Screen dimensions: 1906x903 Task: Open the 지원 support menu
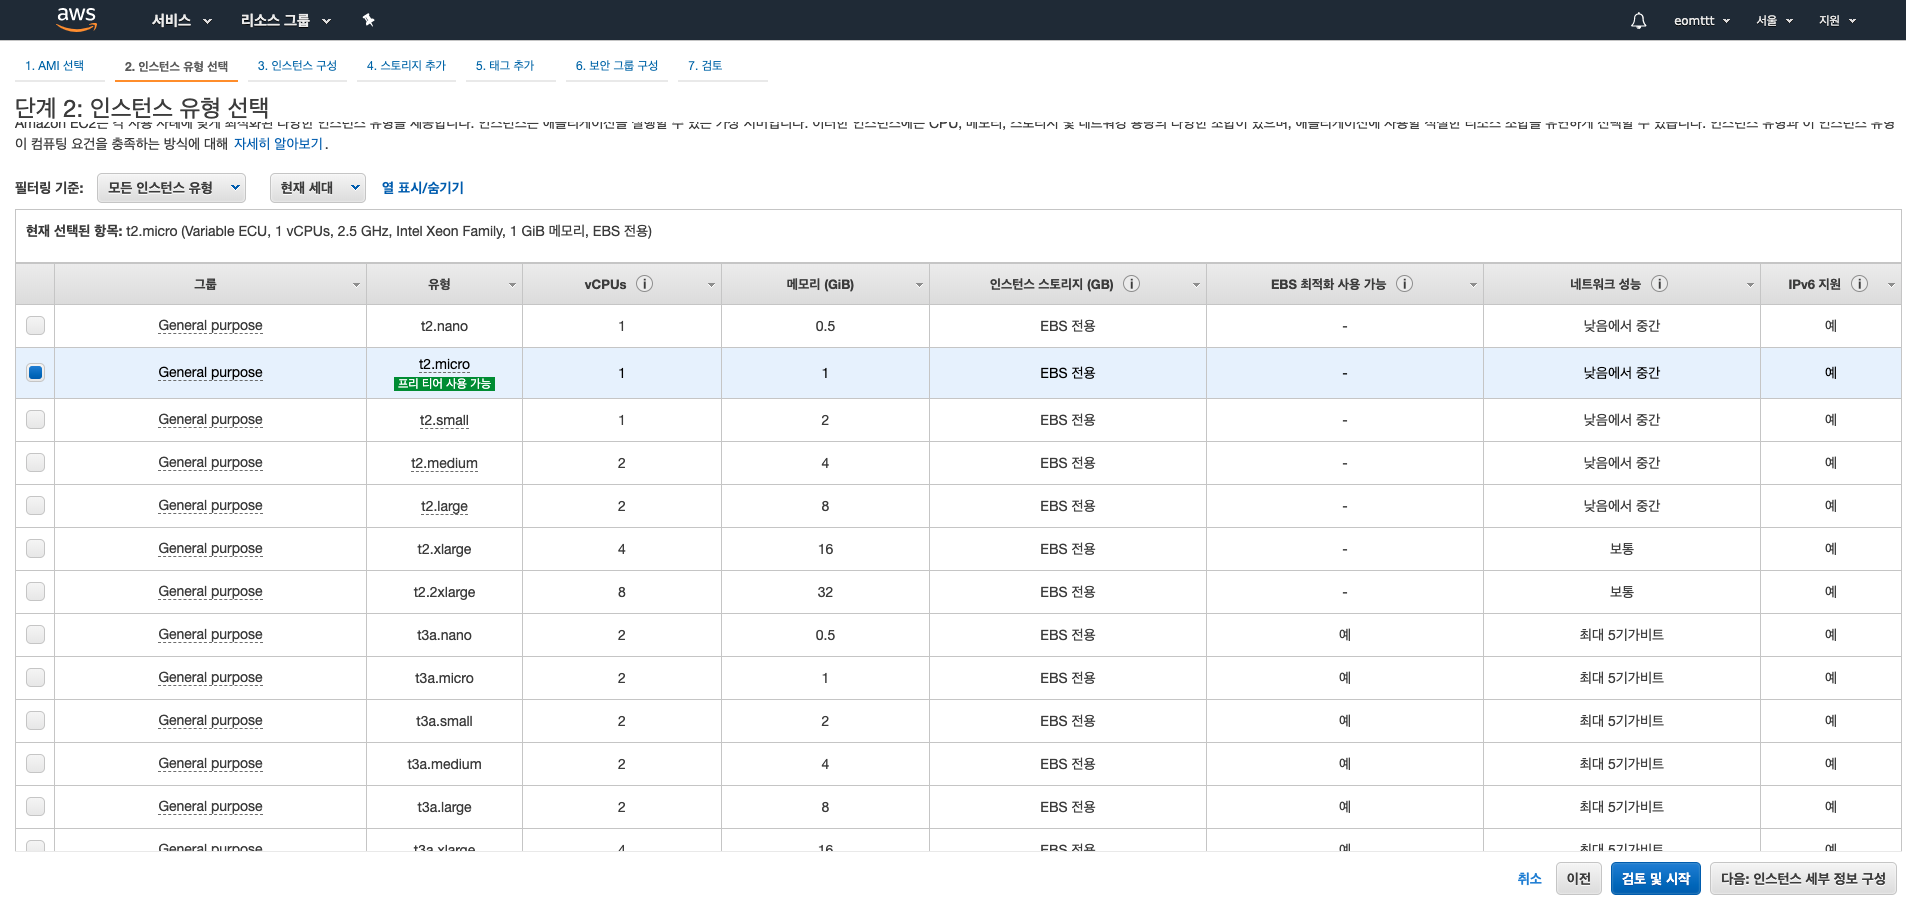(1837, 20)
